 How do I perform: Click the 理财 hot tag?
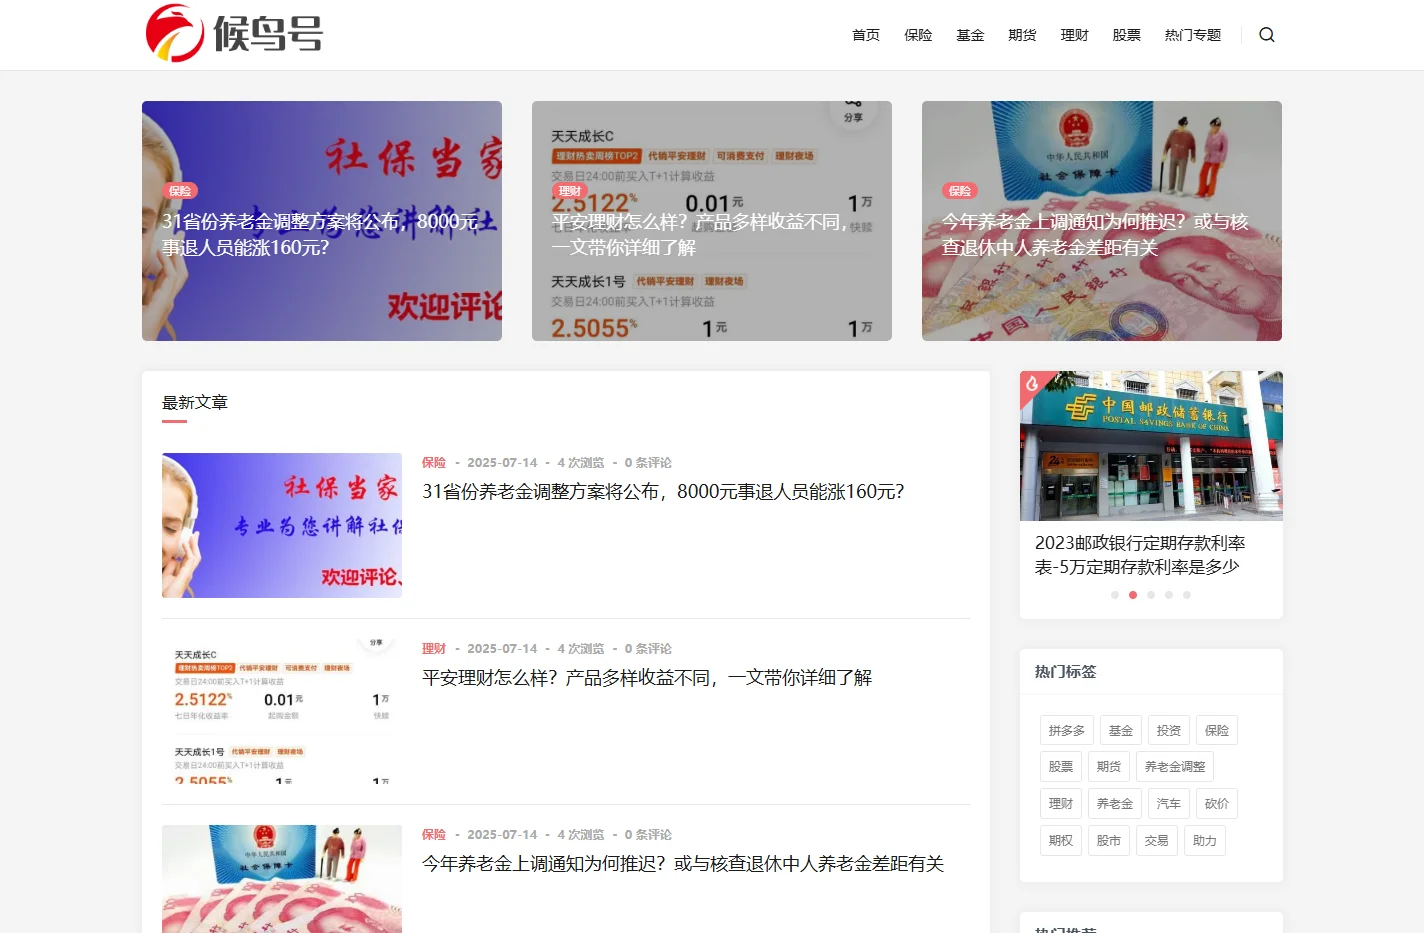click(1061, 804)
